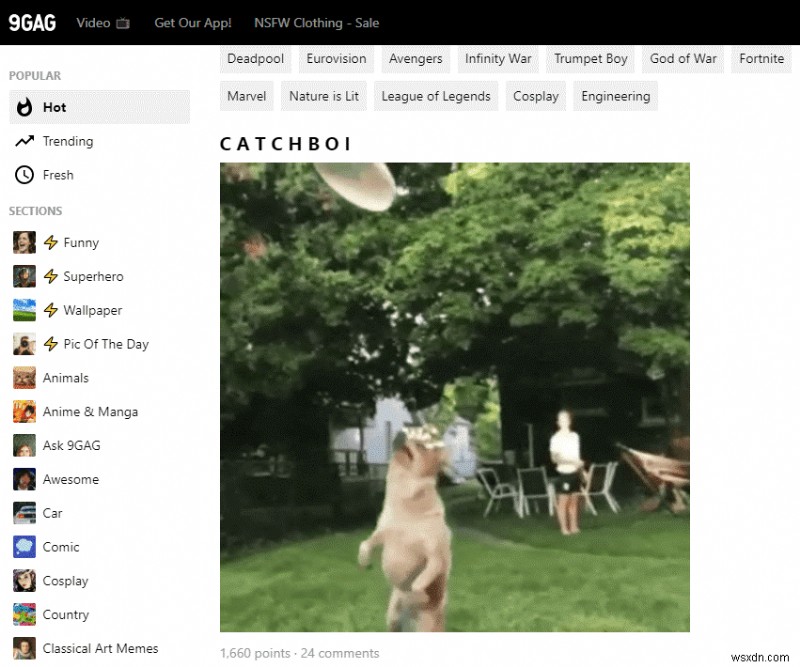This screenshot has height=667, width=800.
Task: Open the Video link in header
Action: tap(93, 23)
